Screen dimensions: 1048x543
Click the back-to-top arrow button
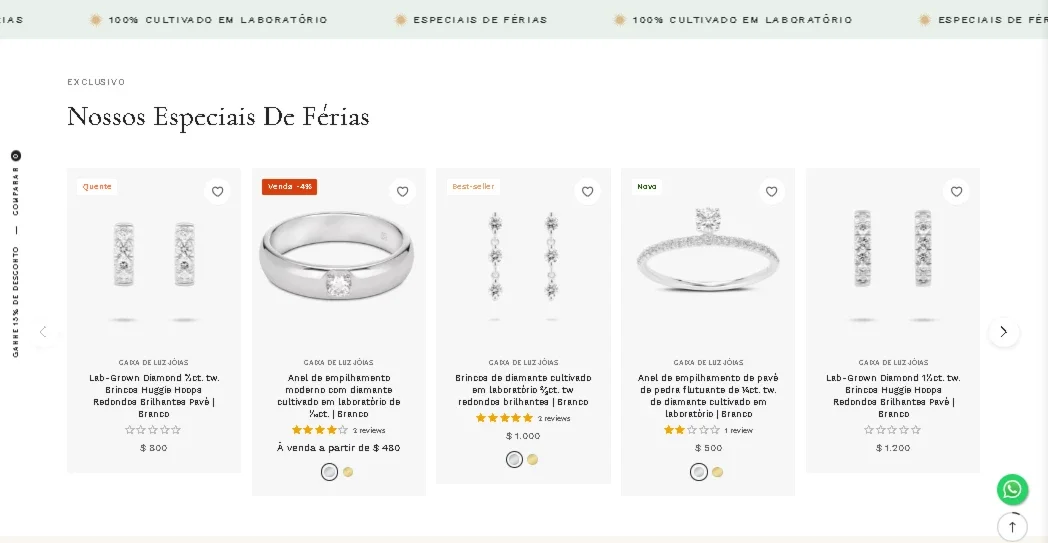pos(1012,527)
